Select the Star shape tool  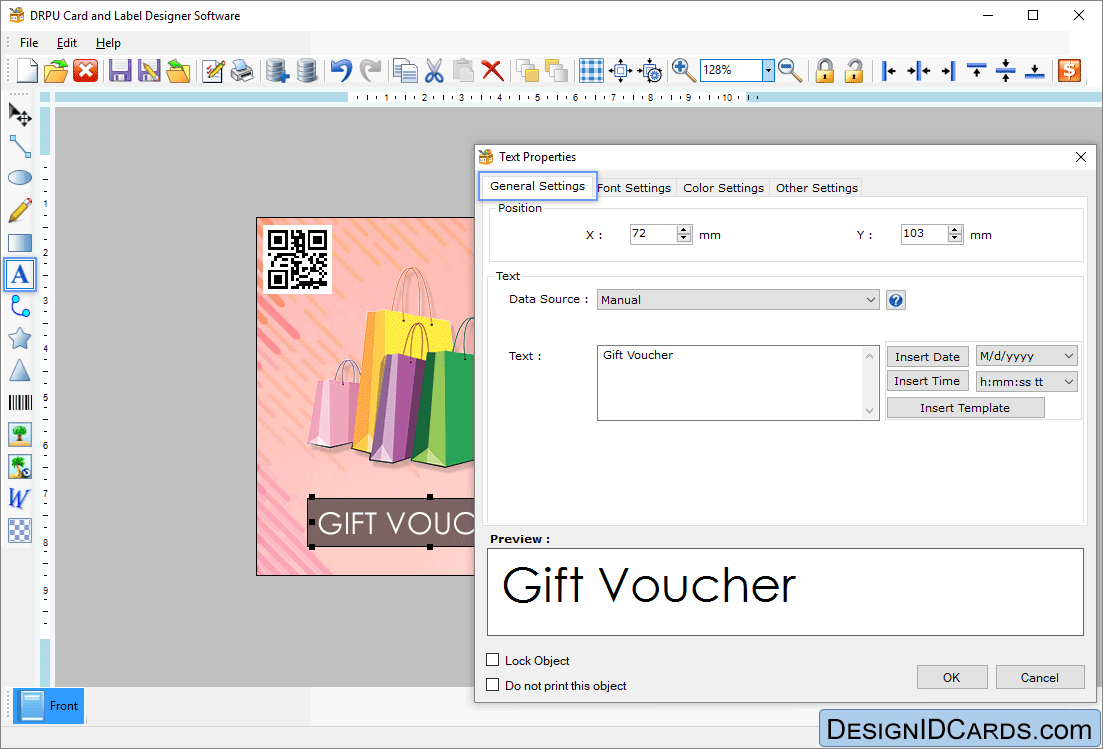click(20, 338)
